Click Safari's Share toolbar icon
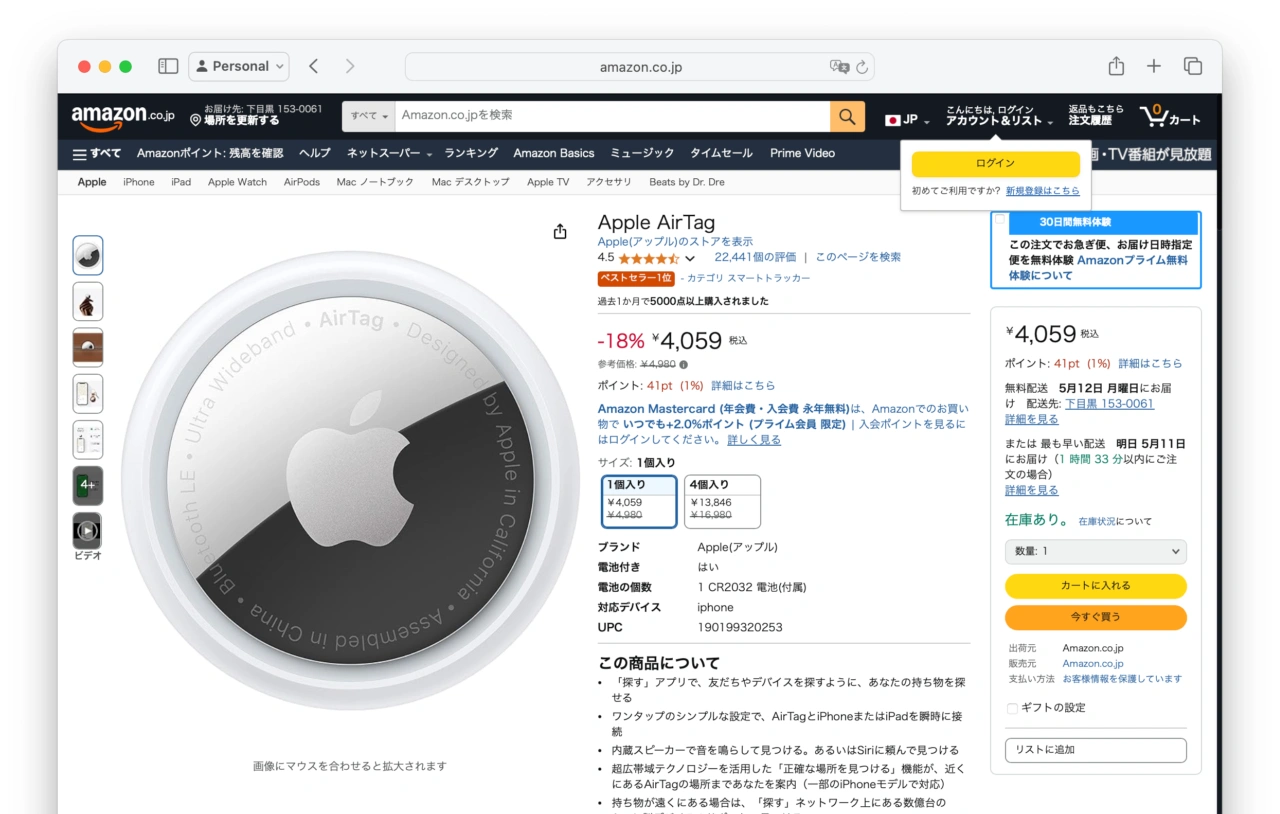Image resolution: width=1280 pixels, height=814 pixels. pos(1116,66)
